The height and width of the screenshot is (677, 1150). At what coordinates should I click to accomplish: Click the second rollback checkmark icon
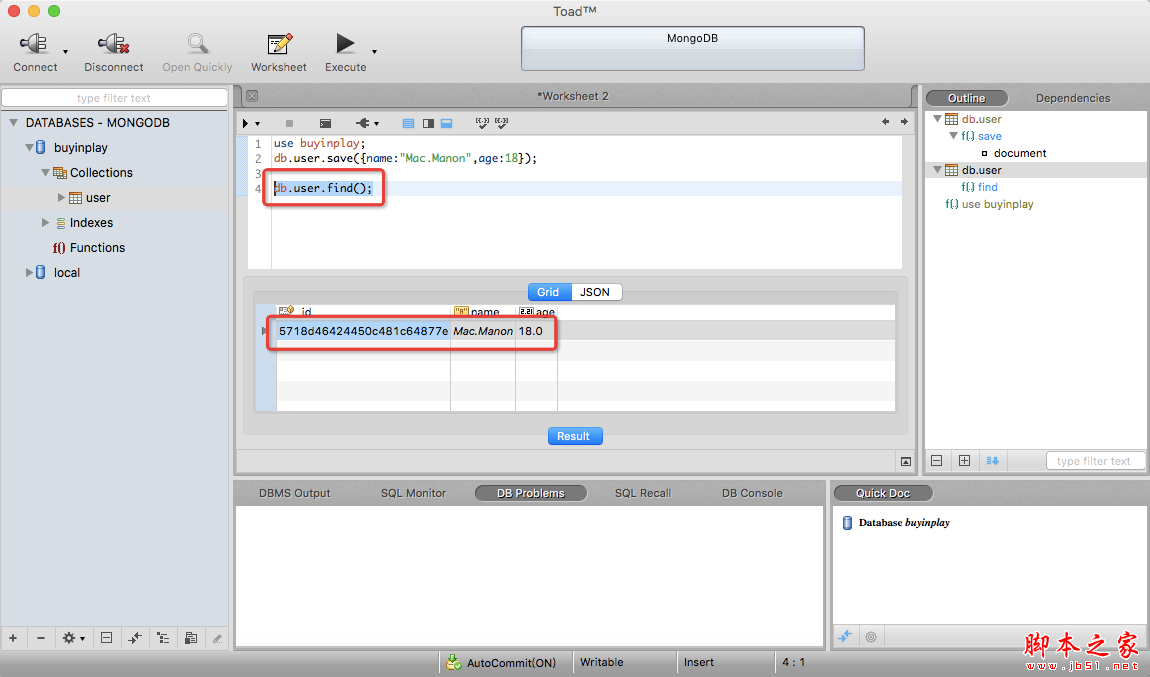click(502, 123)
